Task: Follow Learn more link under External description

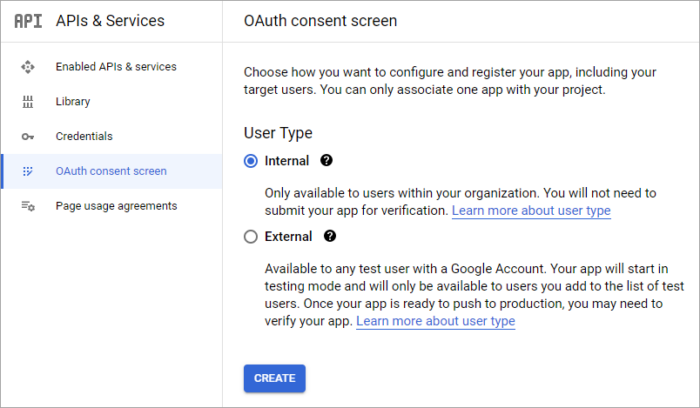Action: point(436,321)
